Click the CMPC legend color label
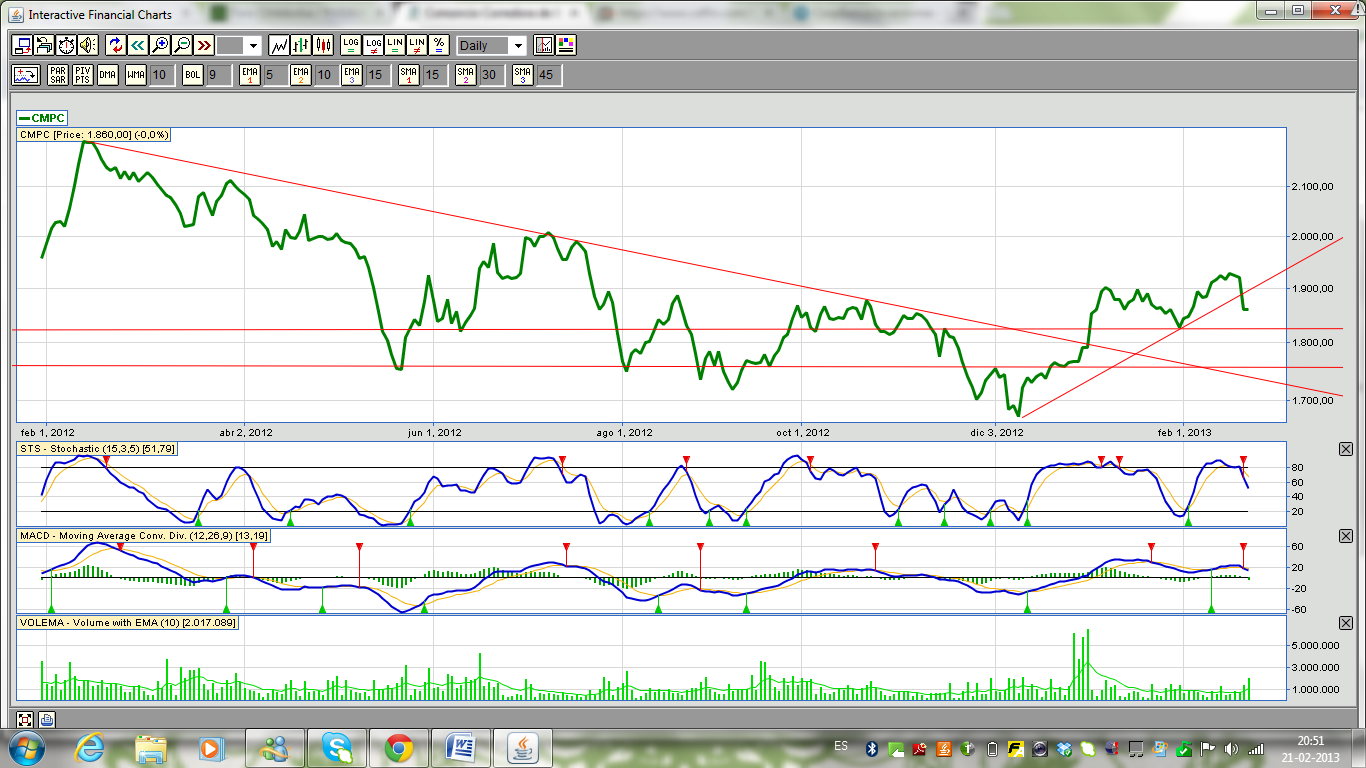Screen dimensions: 1366x768 (42, 118)
